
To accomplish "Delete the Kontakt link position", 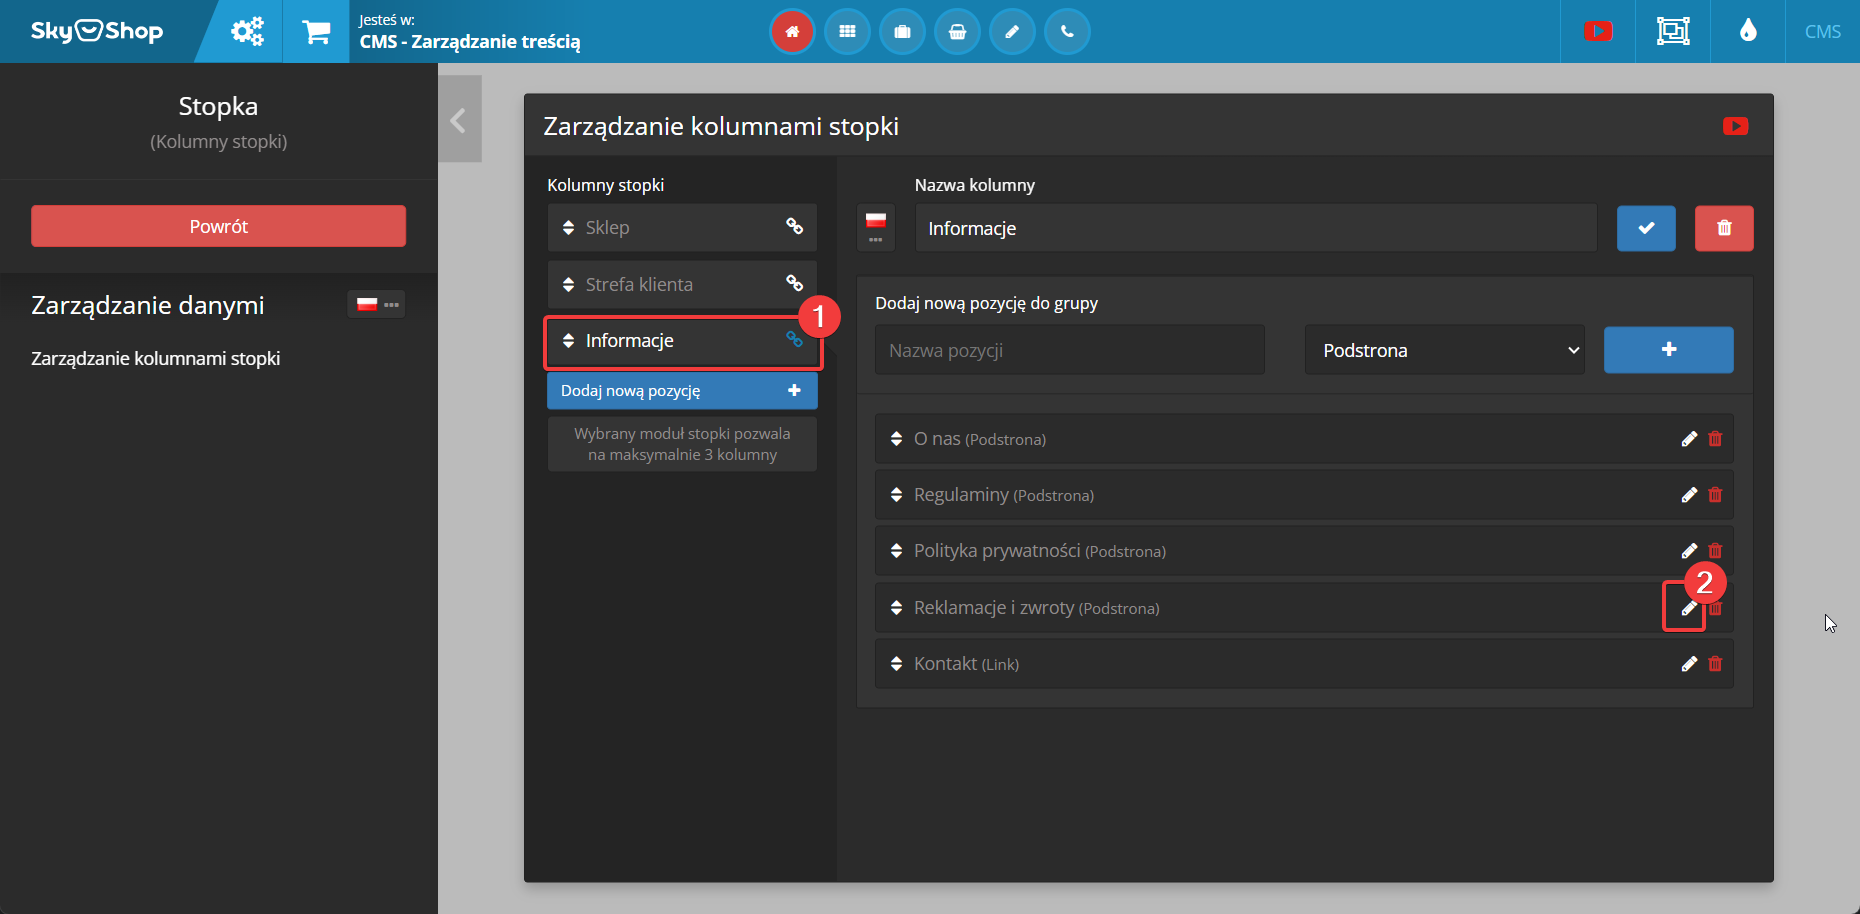I will 1715,664.
